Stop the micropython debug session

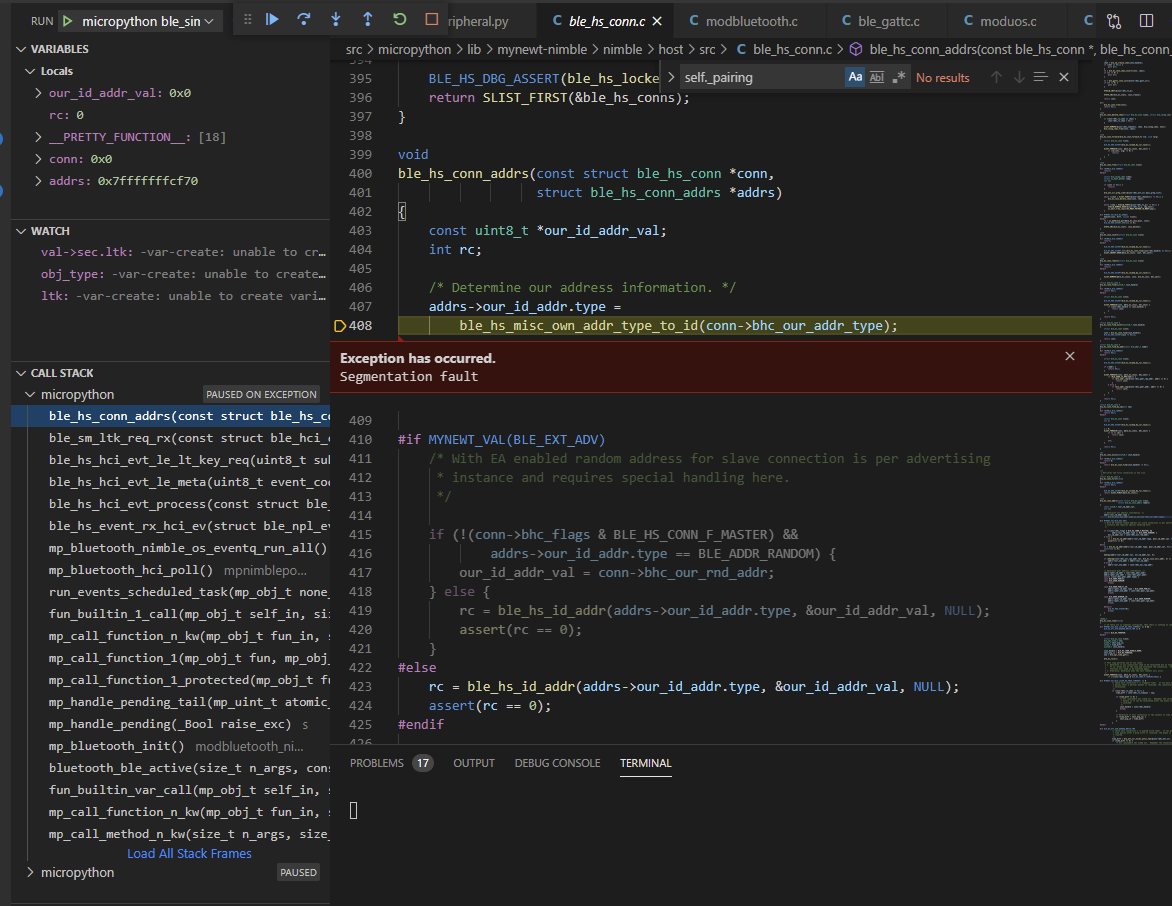click(x=430, y=17)
